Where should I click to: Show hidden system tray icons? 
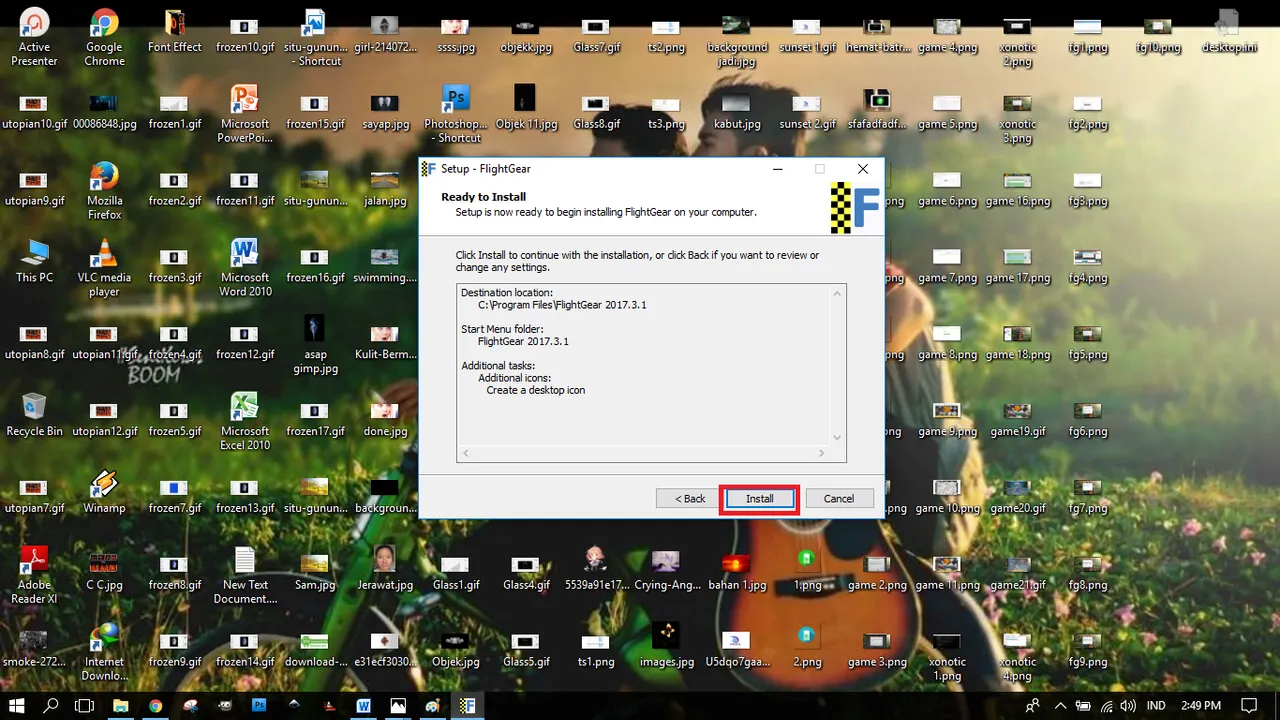pyautogui.click(x=1059, y=705)
